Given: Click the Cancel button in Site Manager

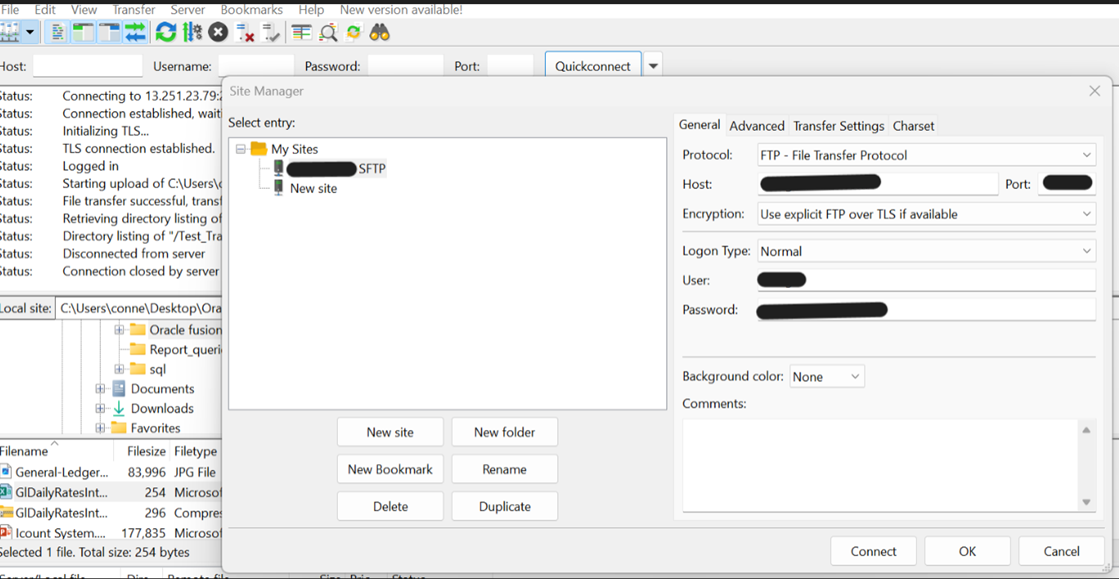Looking at the screenshot, I should point(1061,551).
